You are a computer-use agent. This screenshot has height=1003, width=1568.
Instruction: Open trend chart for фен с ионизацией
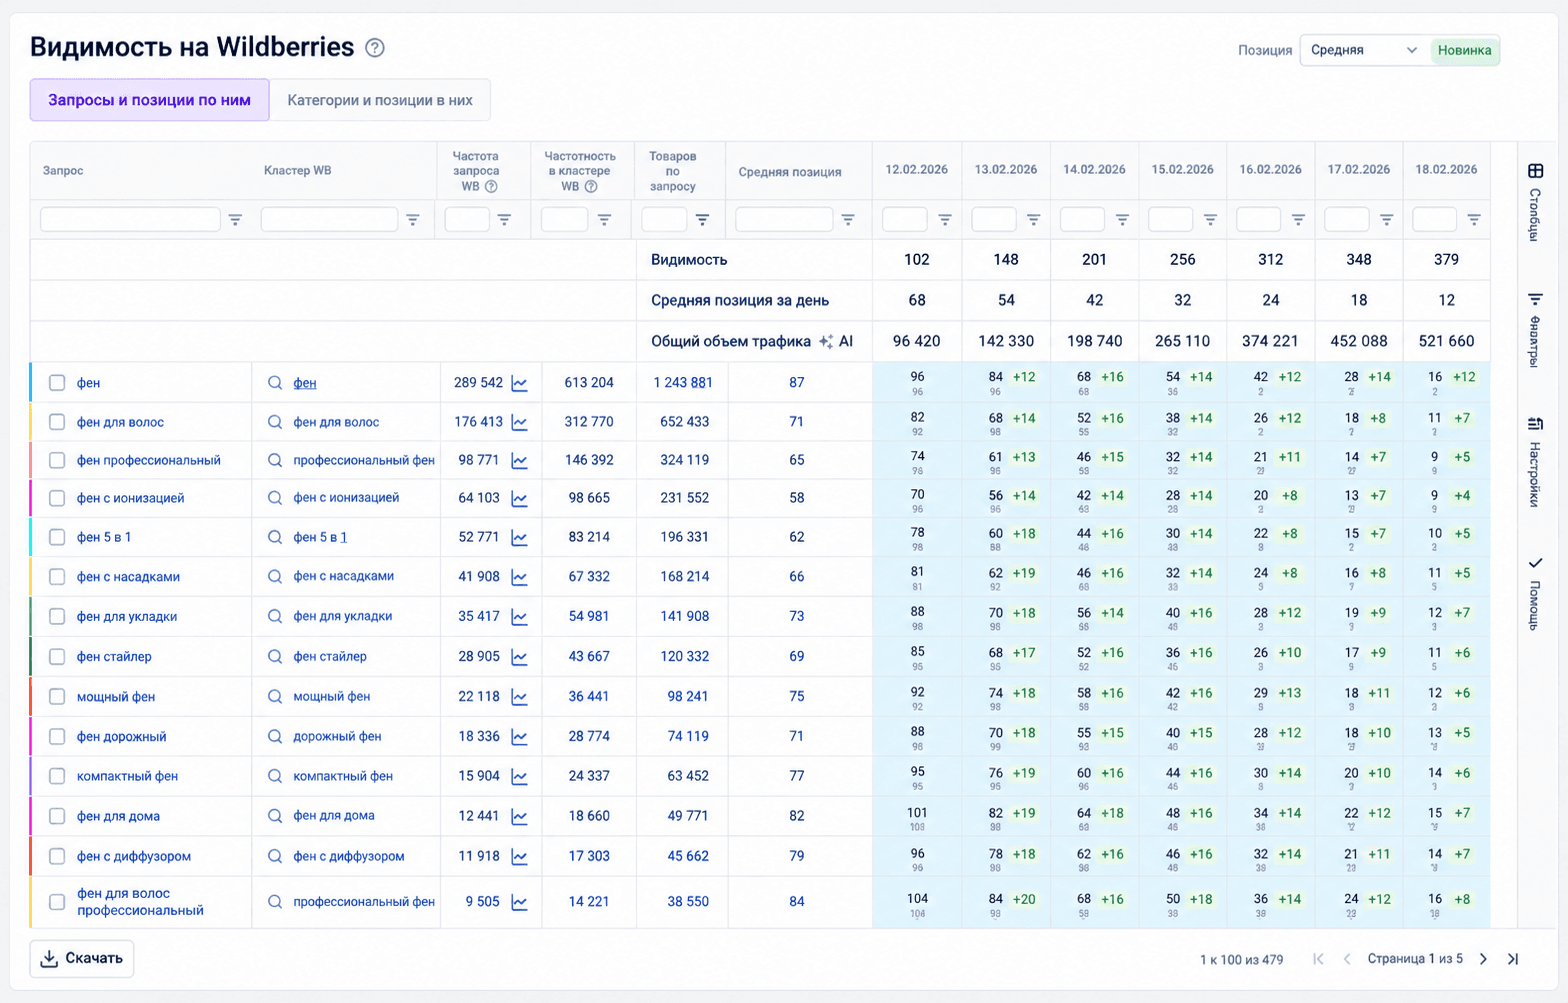click(519, 498)
